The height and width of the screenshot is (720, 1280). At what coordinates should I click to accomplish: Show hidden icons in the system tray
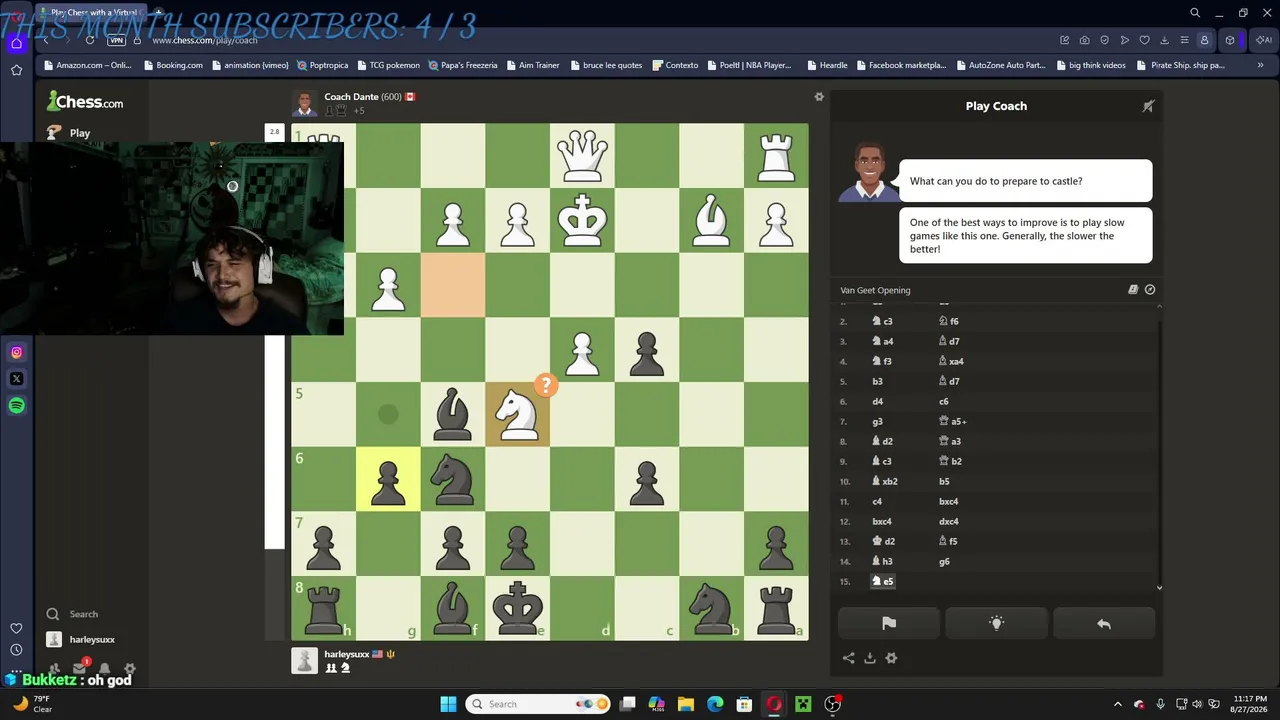[1118, 704]
